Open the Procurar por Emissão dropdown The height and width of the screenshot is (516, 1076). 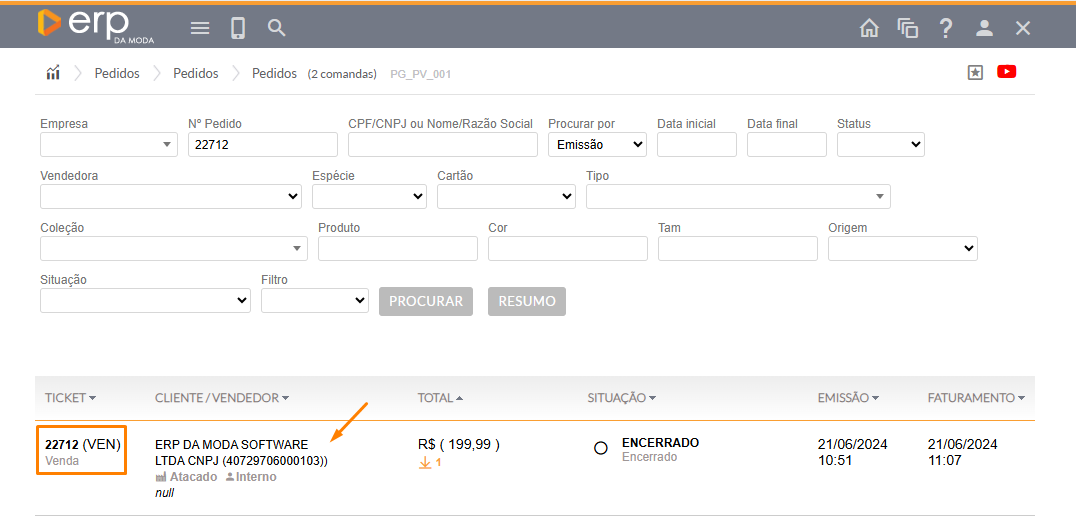click(597, 145)
